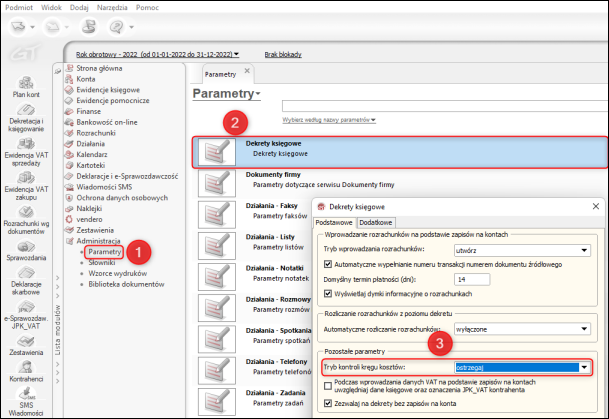Open Strona główna in the module list
Screen dimensions: 609x419
[x=99, y=68]
